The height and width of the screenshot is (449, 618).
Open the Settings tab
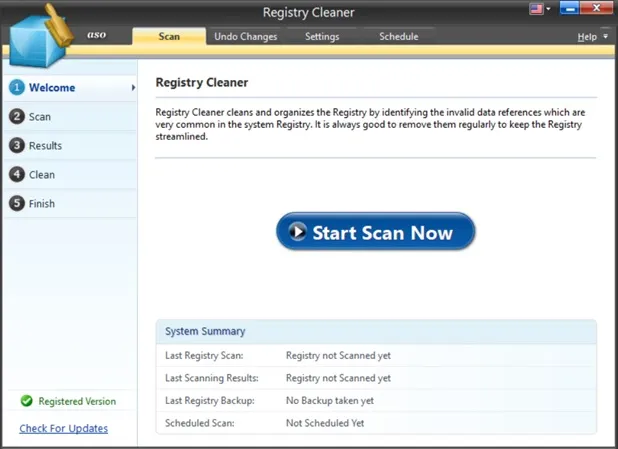(322, 37)
